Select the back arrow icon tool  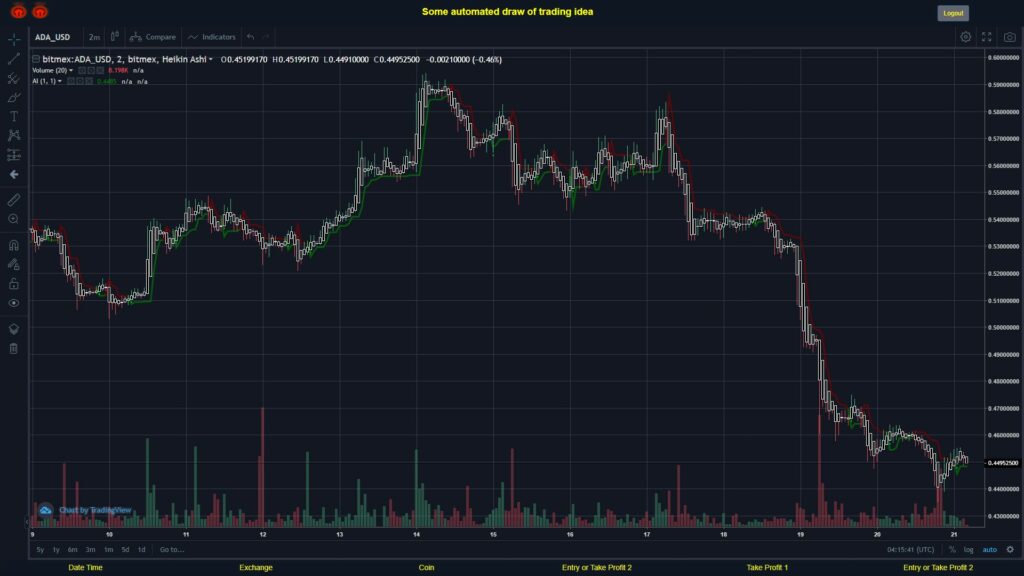point(14,174)
